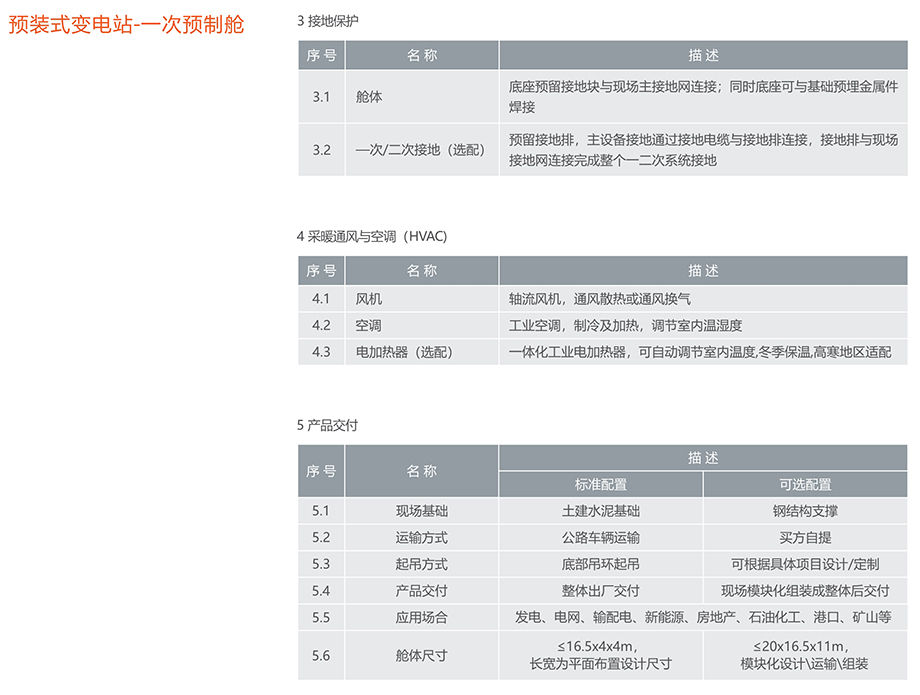
Task: Select the 4 采暖通风与空调（HVAC）heading
Action: (x=371, y=236)
